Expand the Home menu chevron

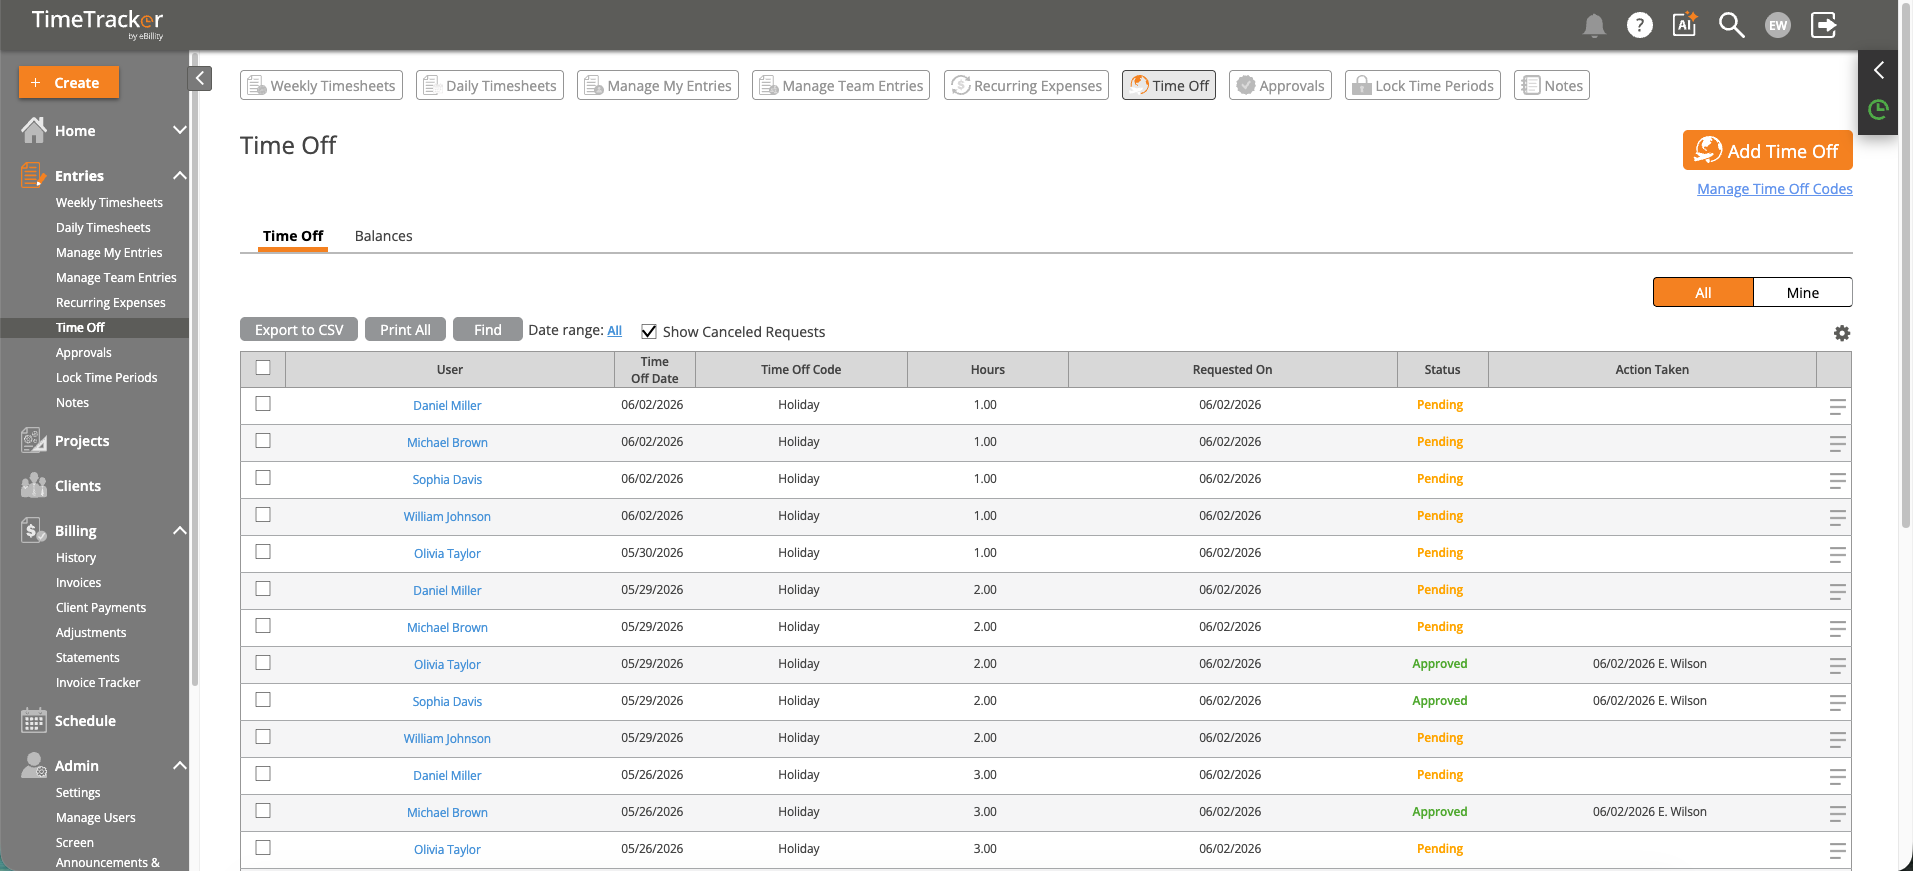click(180, 130)
